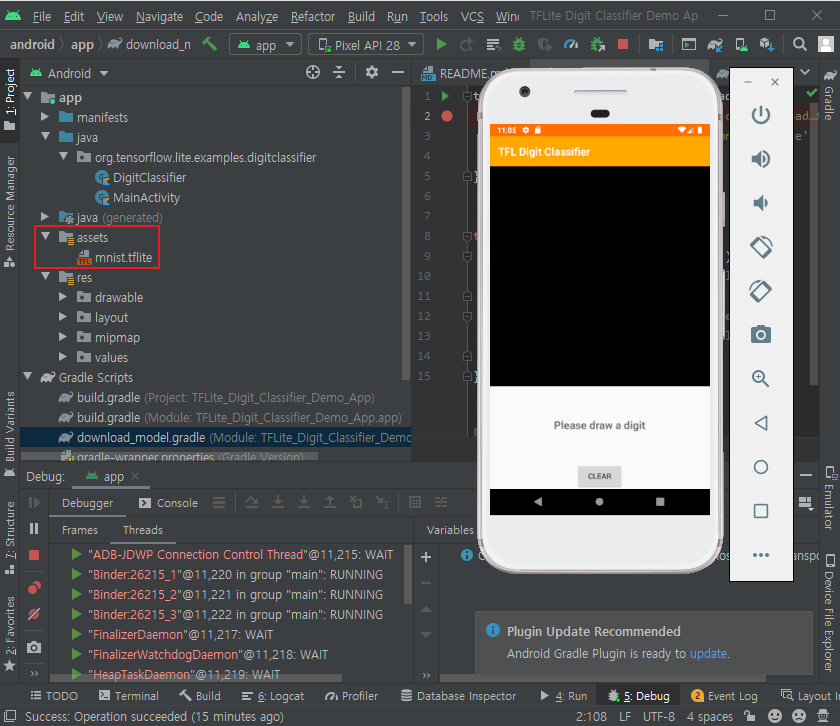The height and width of the screenshot is (726, 840).
Task: Lower emulator volume with lower speaker icon
Action: (x=761, y=203)
